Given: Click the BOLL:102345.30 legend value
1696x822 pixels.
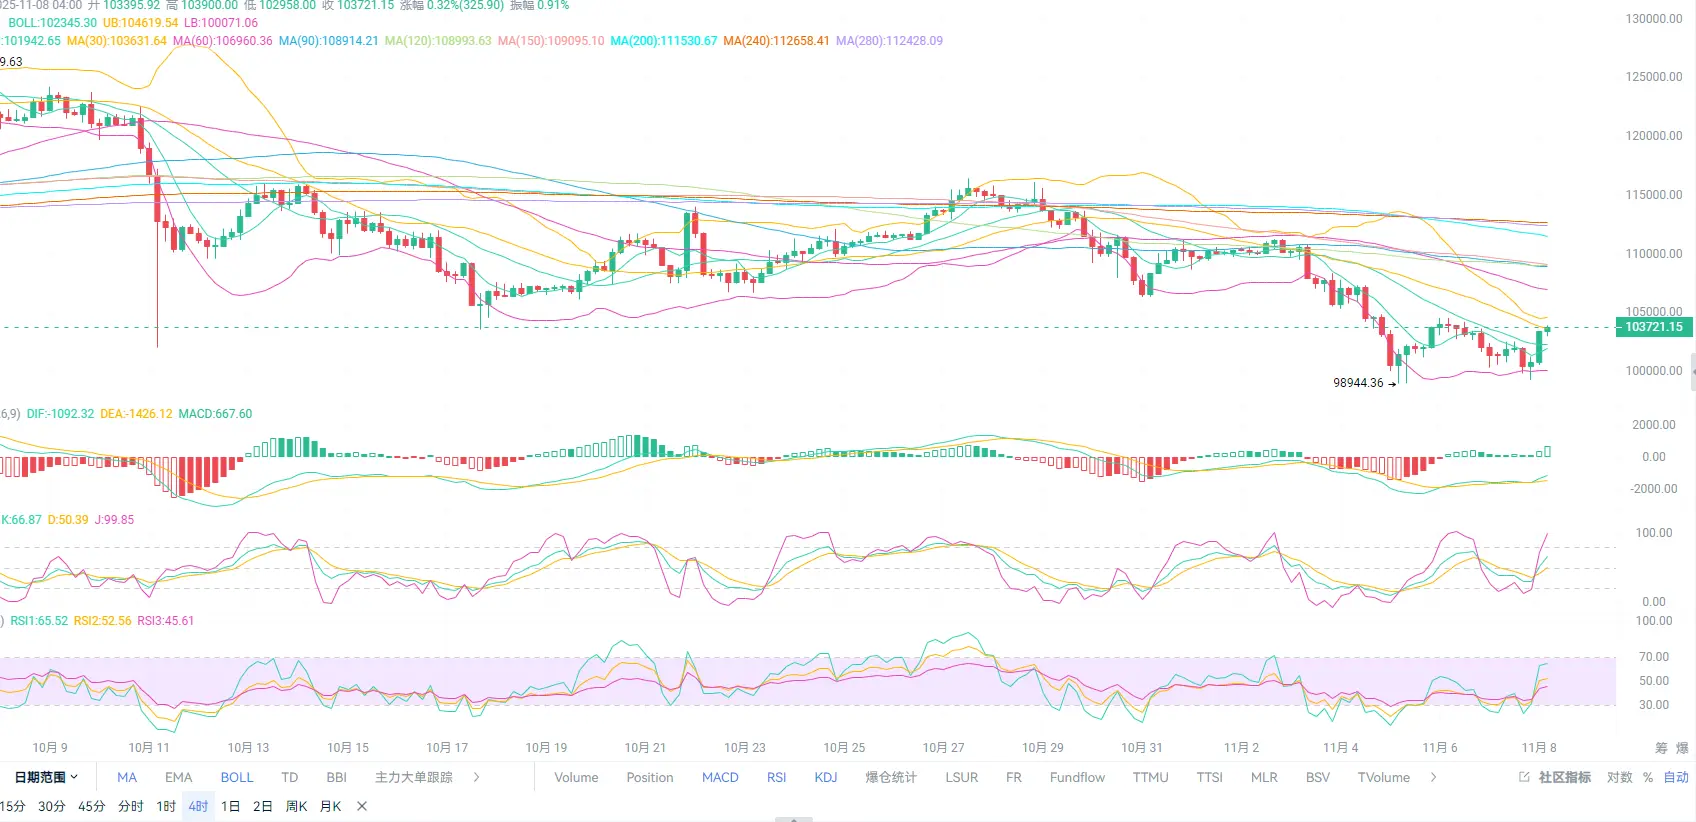Looking at the screenshot, I should 53,23.
